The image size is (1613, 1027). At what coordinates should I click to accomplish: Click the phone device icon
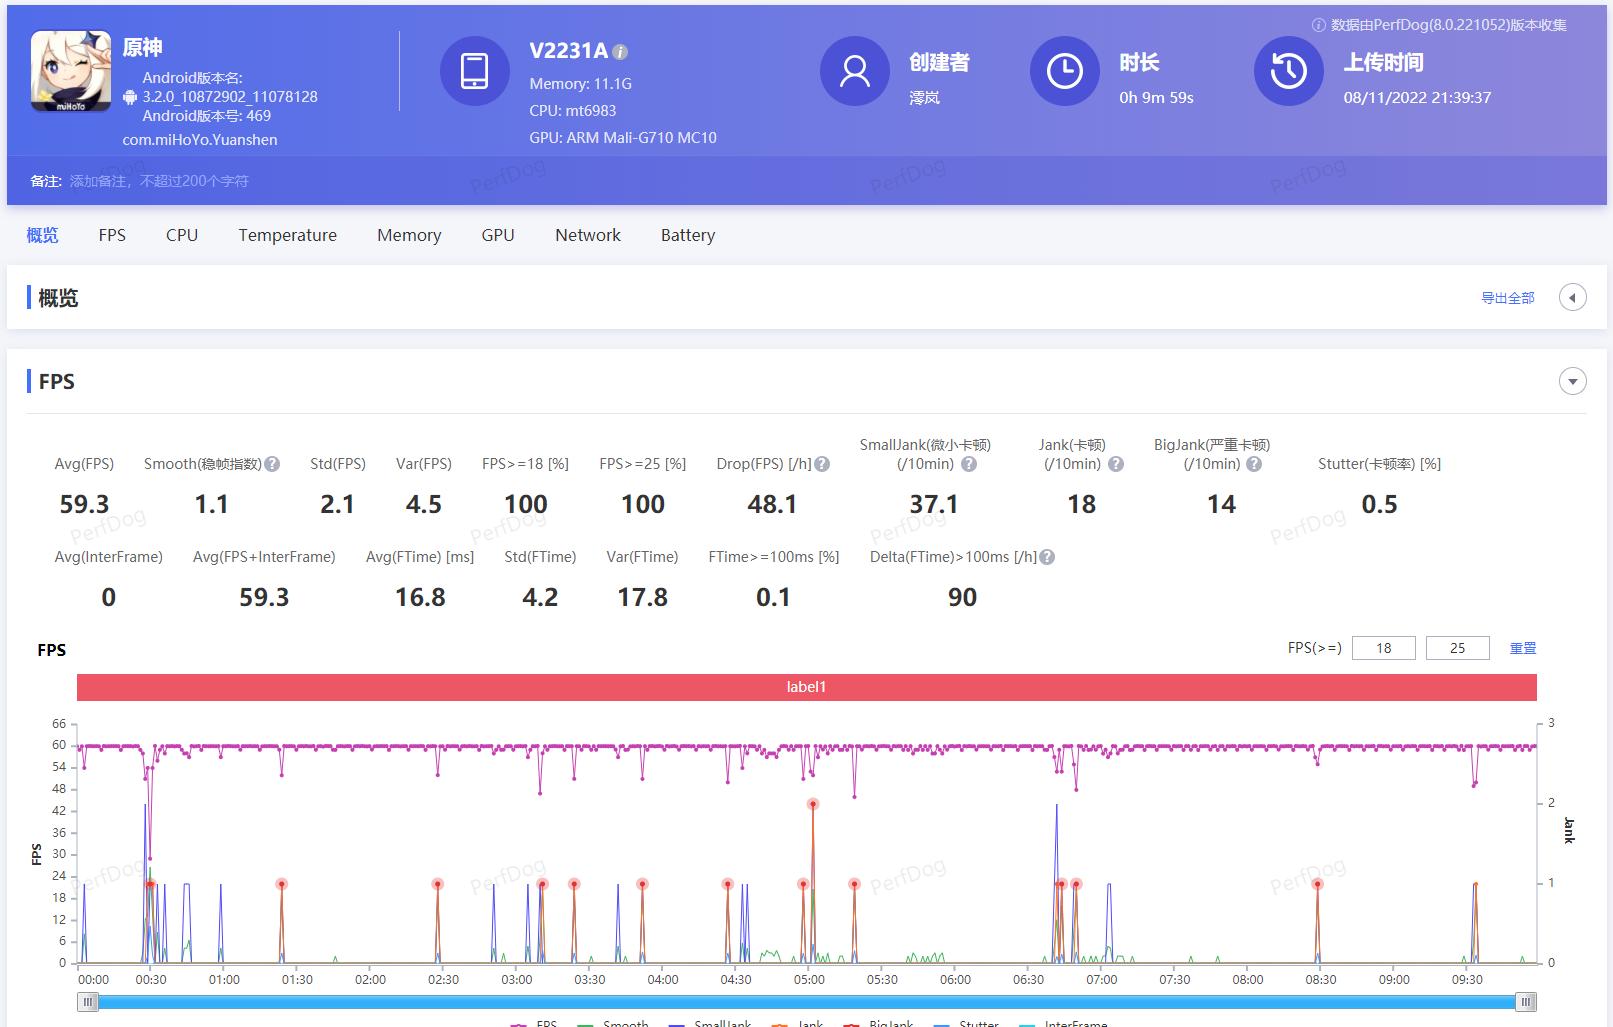475,71
